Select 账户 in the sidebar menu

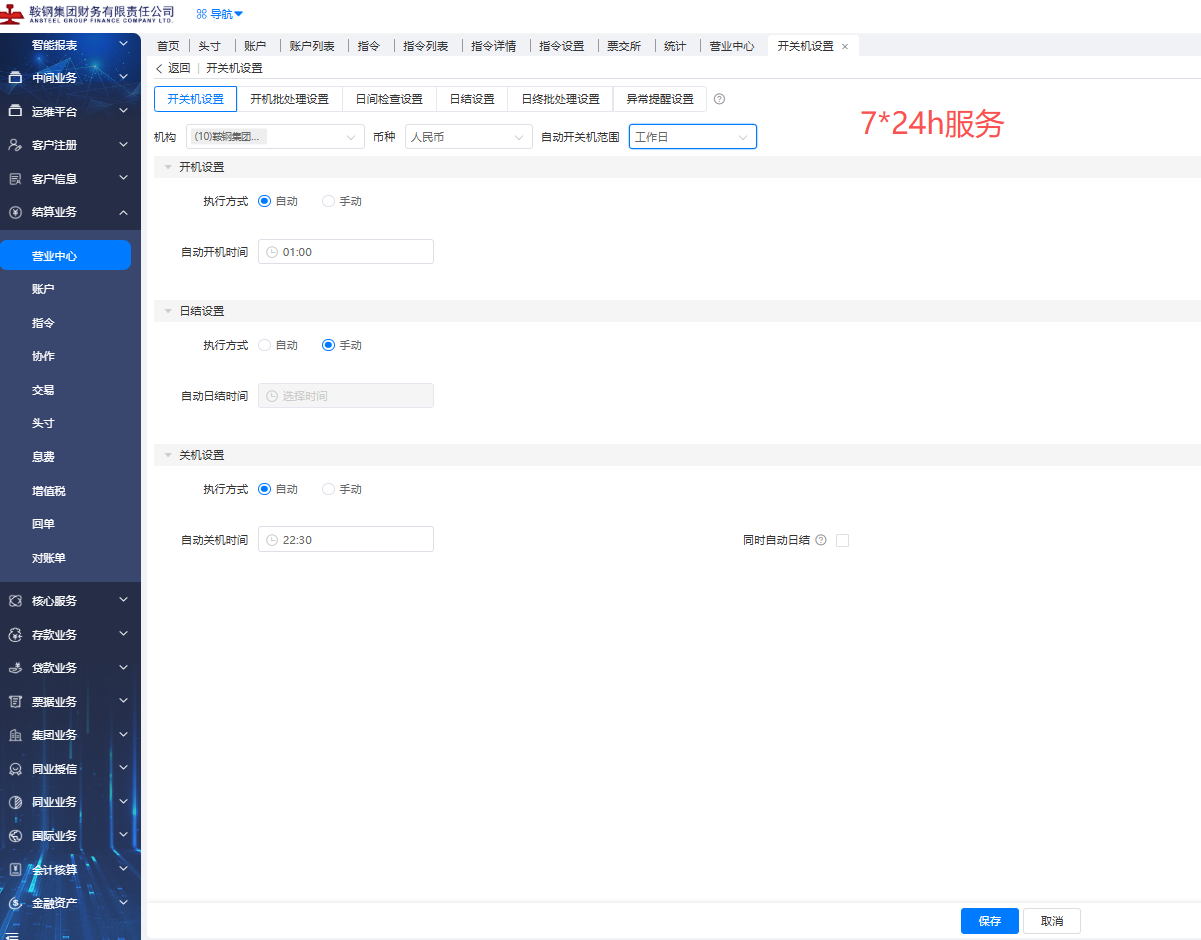(x=43, y=289)
